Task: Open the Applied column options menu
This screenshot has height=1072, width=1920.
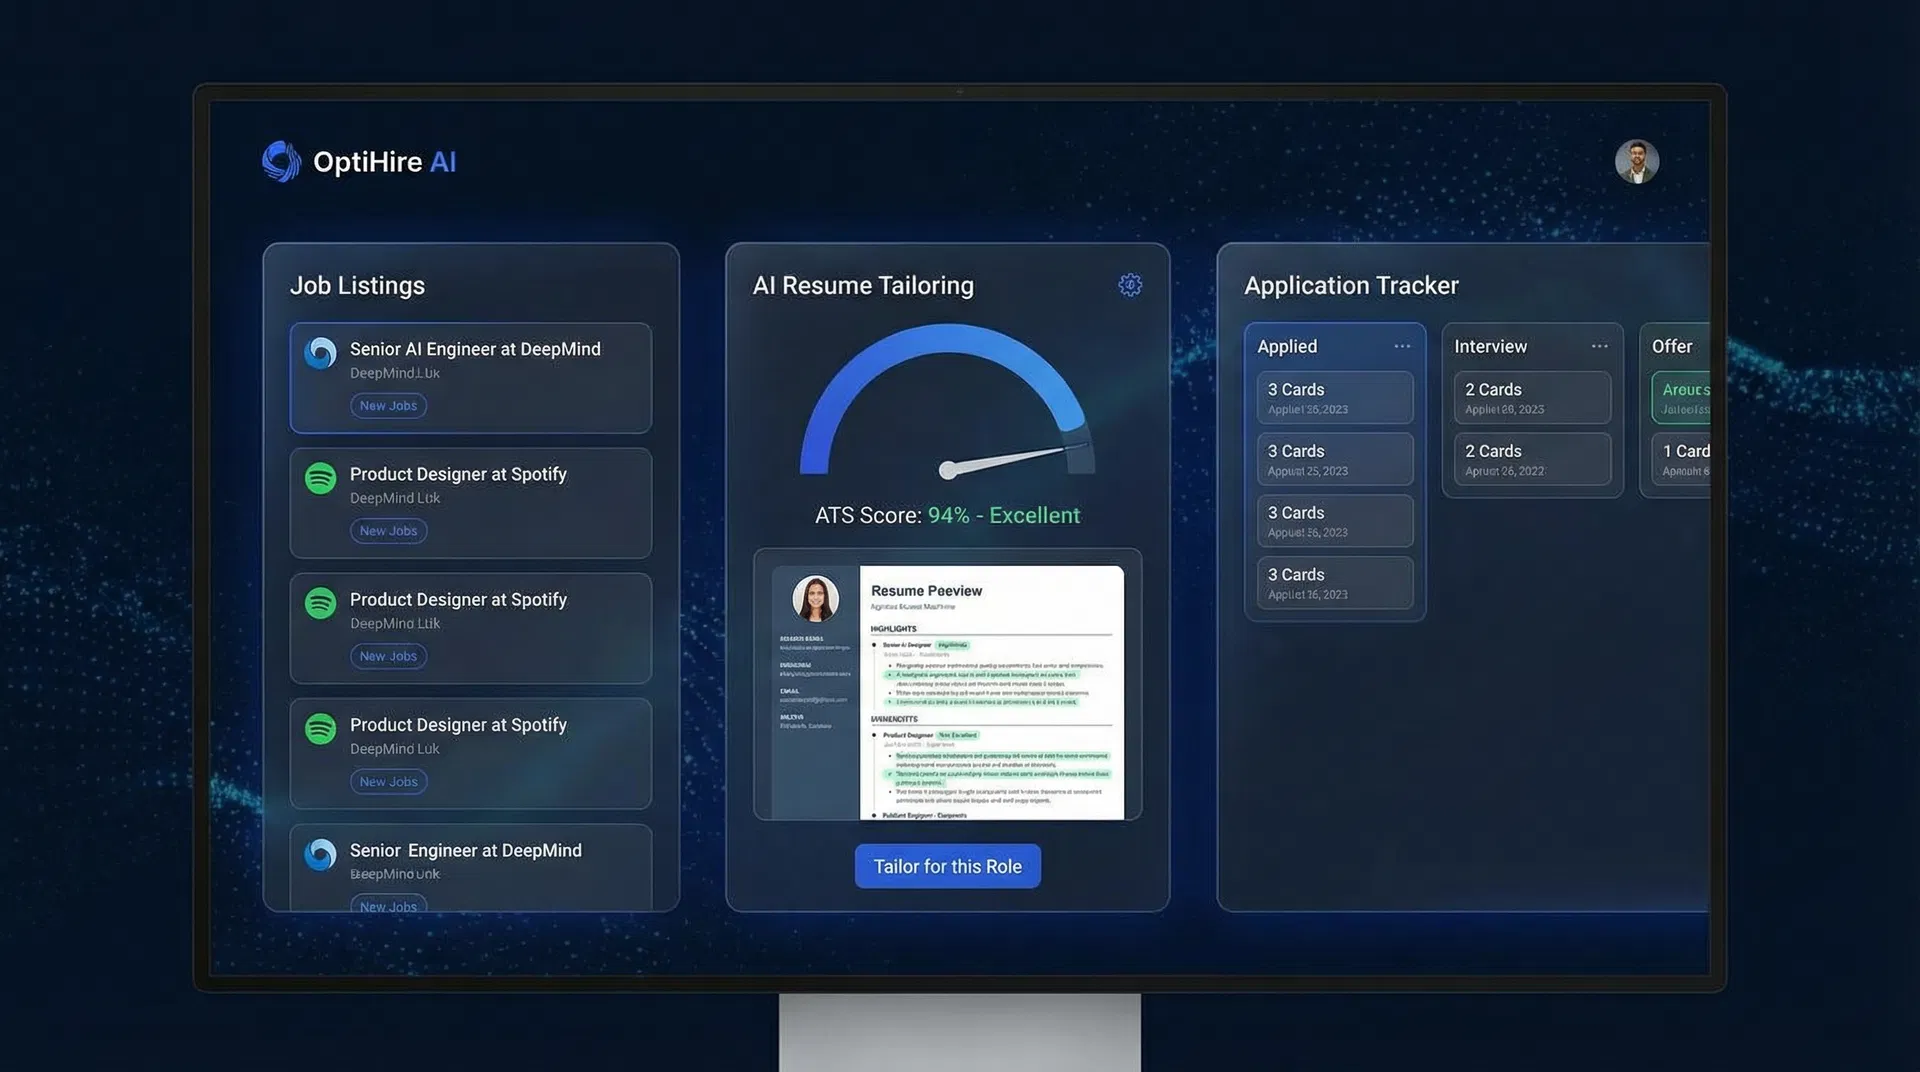Action: click(x=1403, y=345)
